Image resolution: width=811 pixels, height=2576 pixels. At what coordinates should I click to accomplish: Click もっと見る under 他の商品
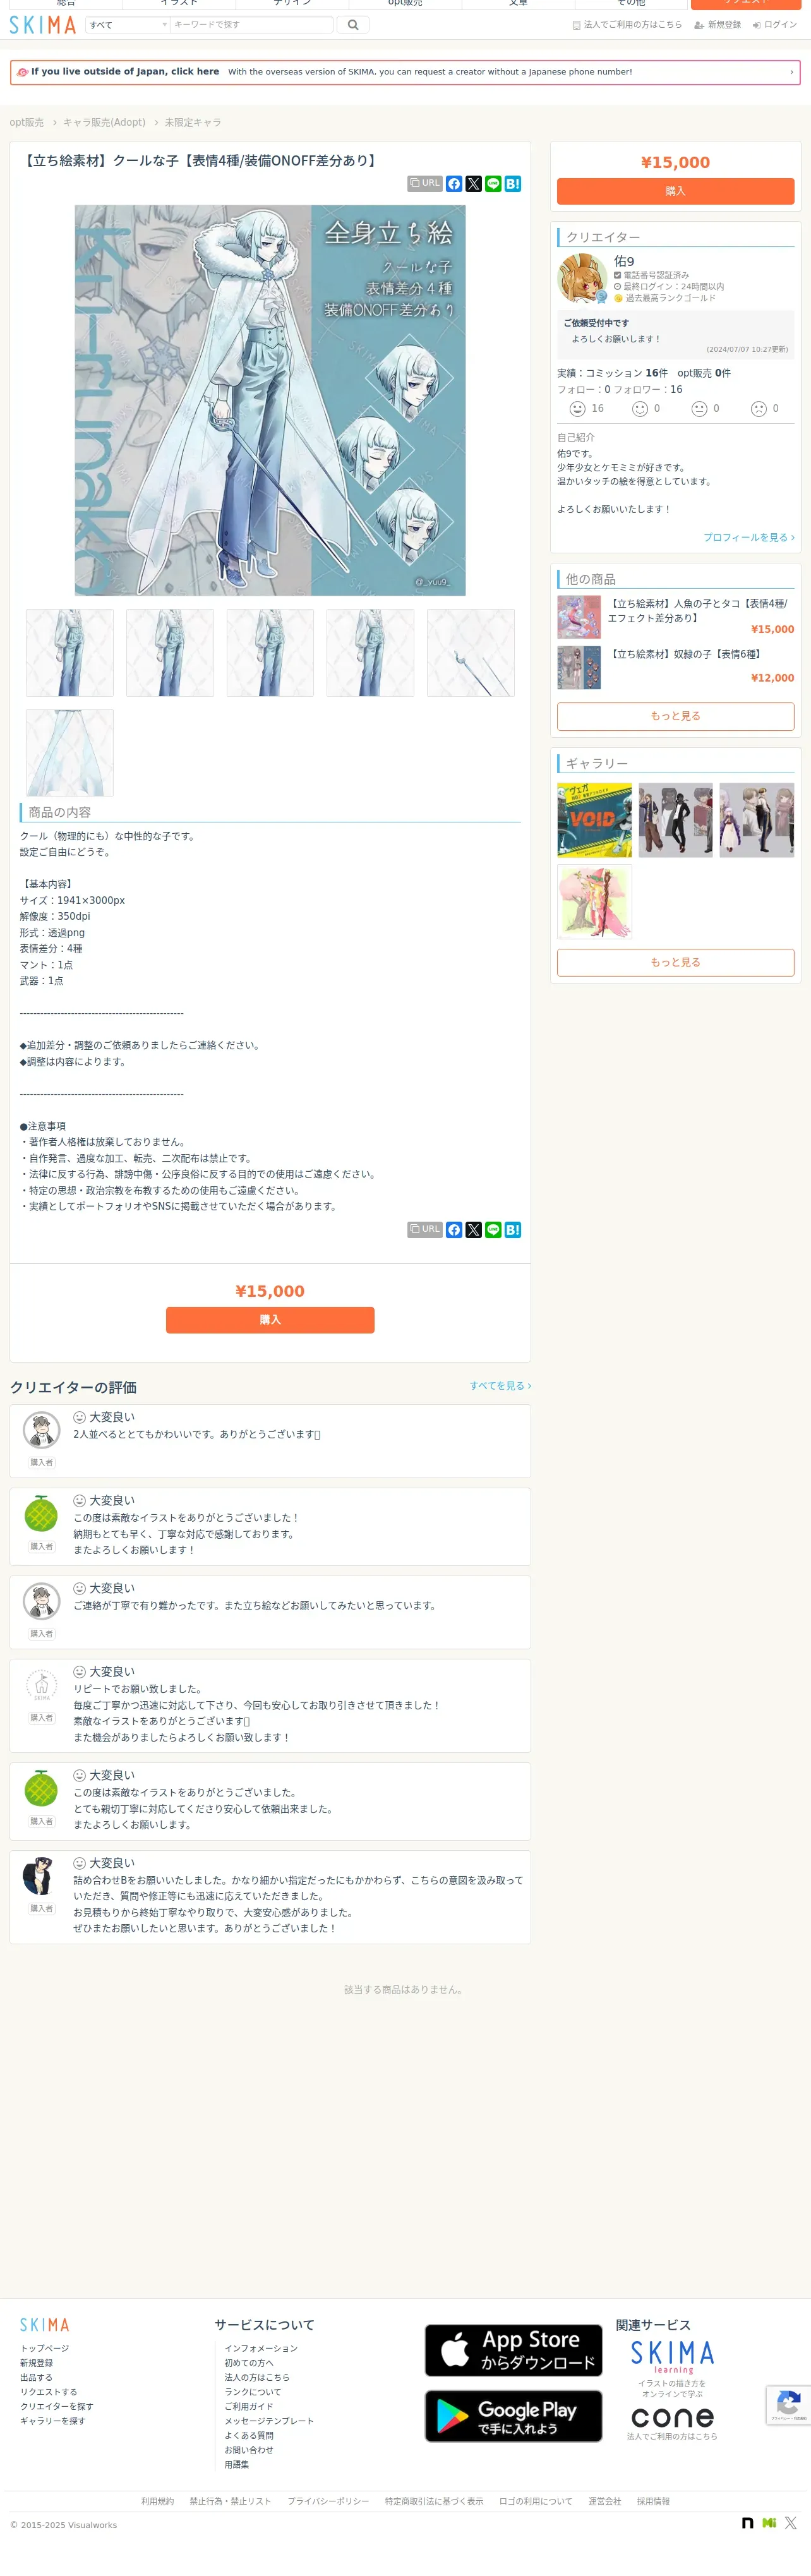point(675,716)
